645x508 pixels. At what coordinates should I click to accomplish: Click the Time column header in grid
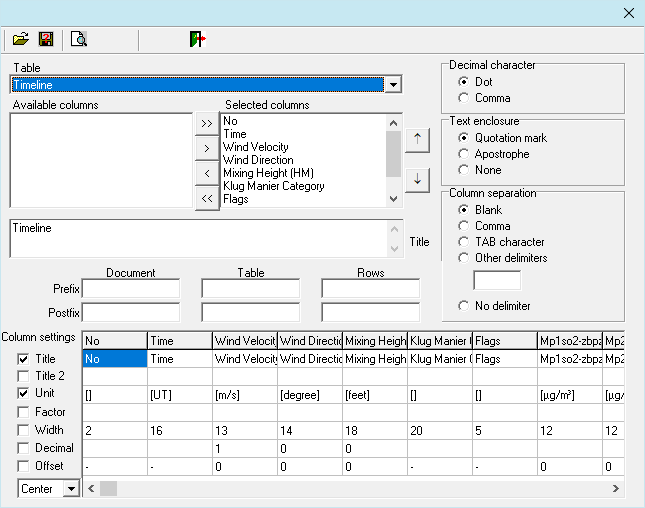tap(180, 341)
